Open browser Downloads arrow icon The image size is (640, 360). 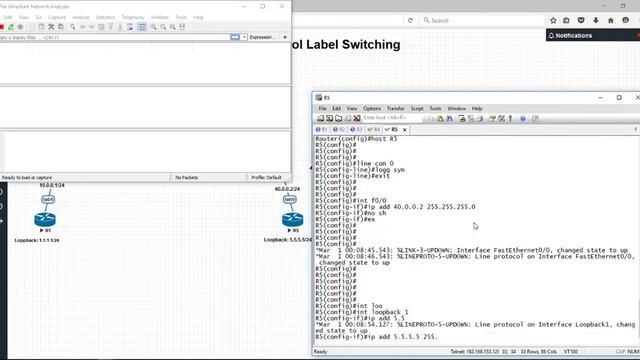(596, 20)
